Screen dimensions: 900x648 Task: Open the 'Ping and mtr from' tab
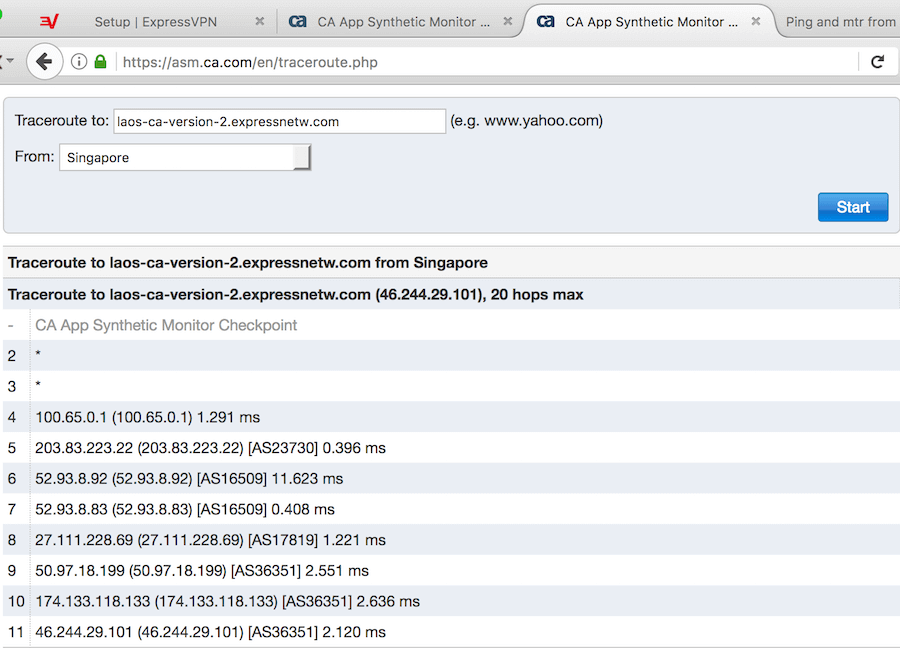click(840, 22)
